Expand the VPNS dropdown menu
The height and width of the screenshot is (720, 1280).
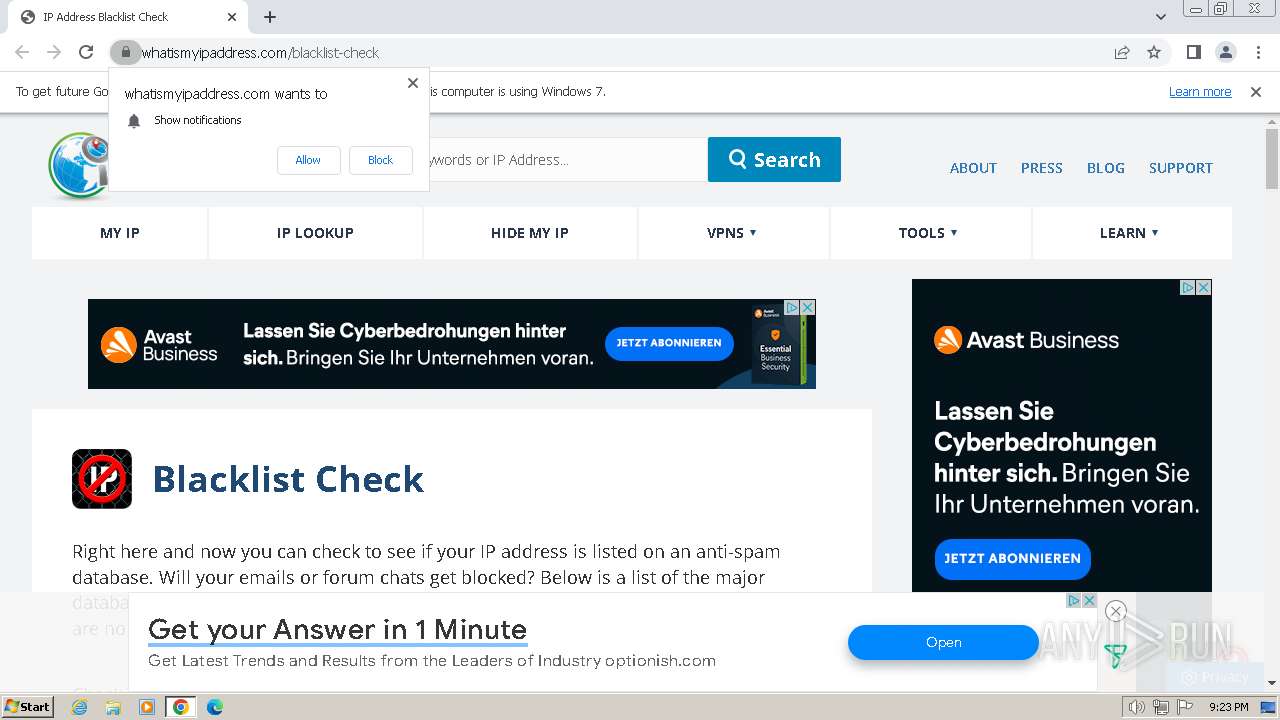(x=732, y=233)
